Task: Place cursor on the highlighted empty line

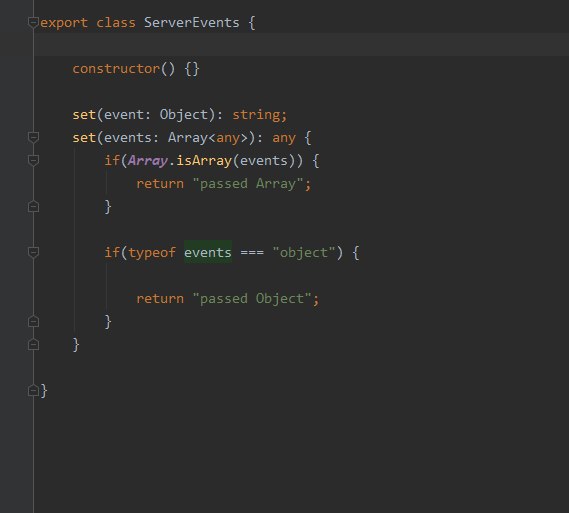Action: [301, 45]
